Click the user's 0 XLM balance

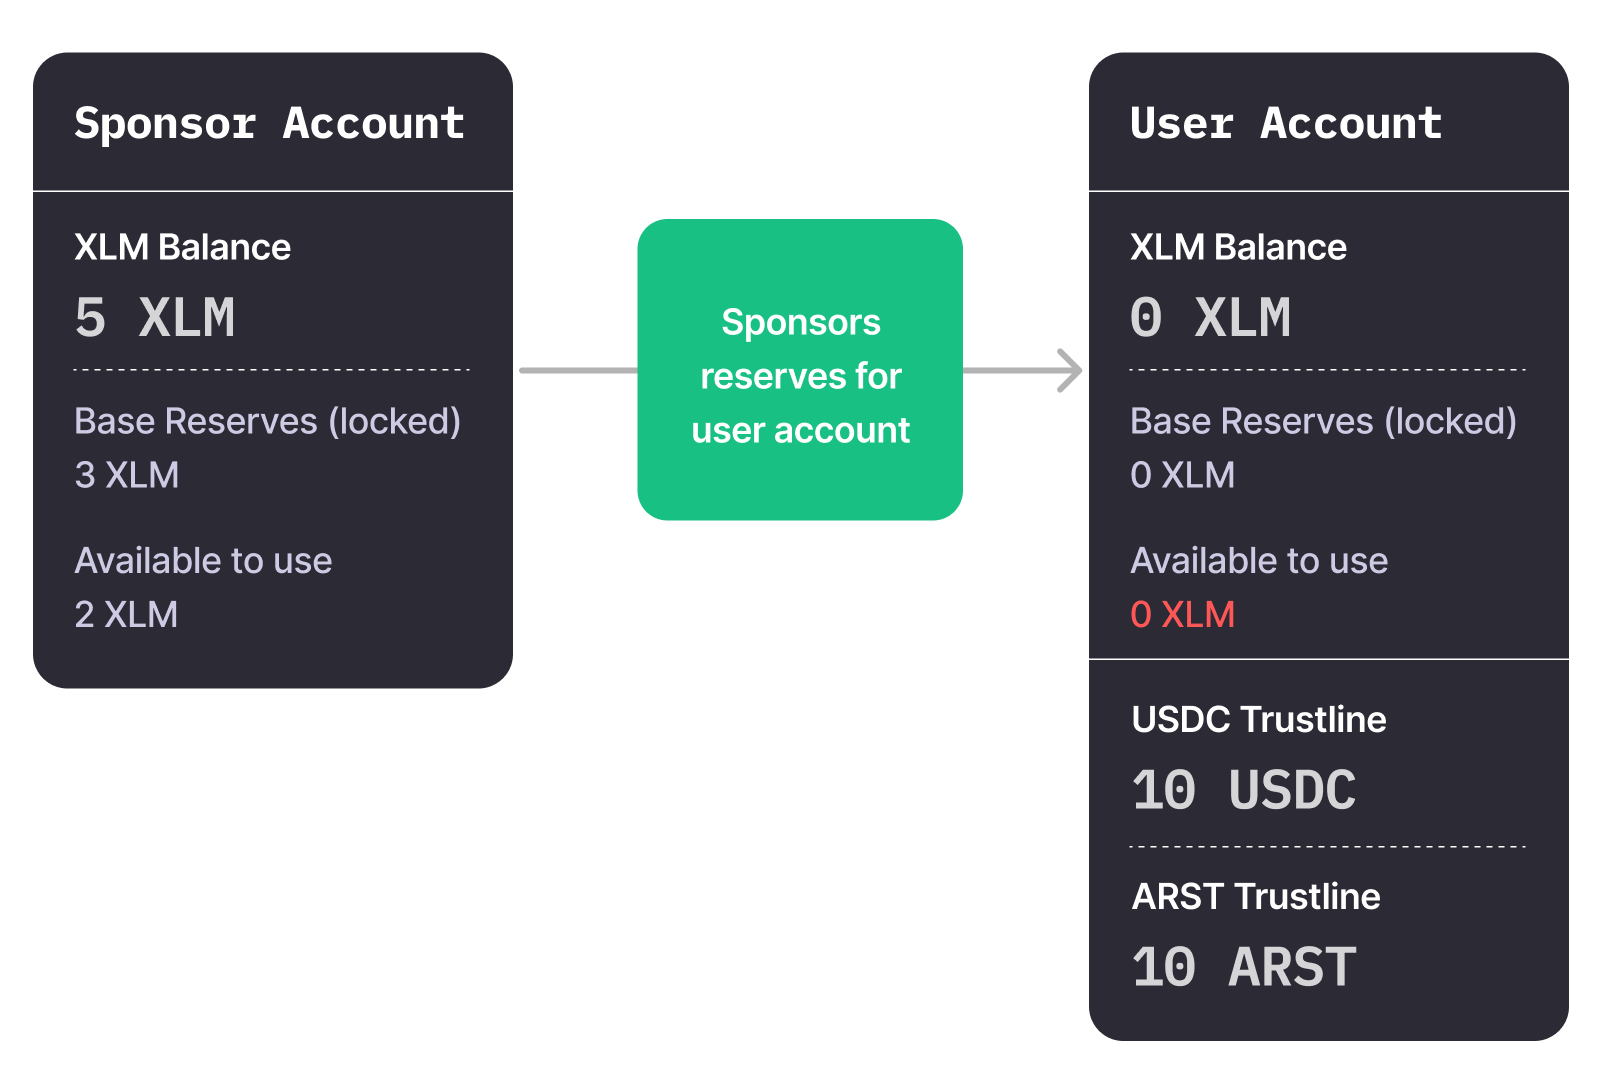1210,318
